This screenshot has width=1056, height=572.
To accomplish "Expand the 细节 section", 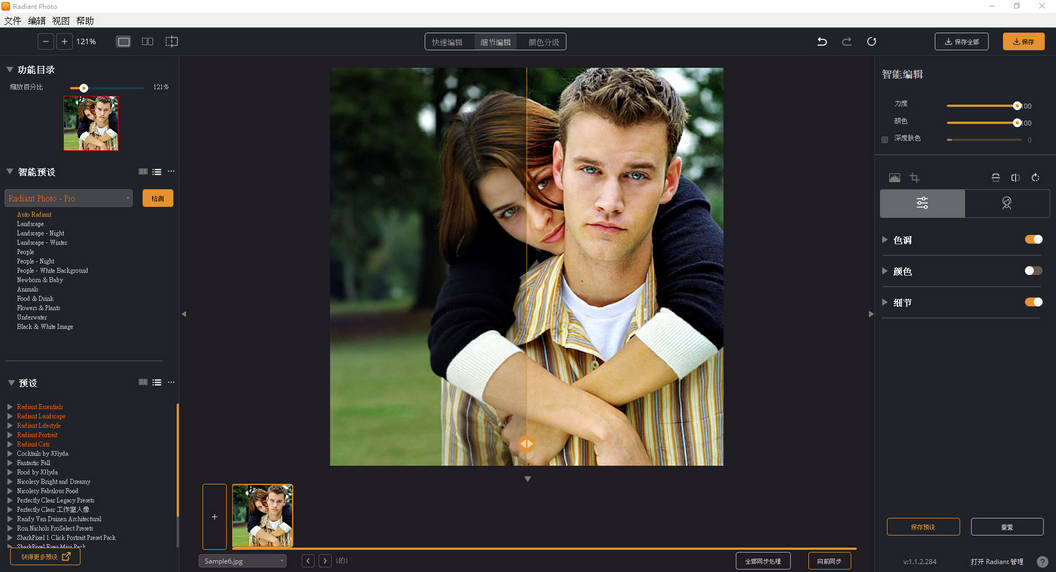I will click(x=885, y=302).
